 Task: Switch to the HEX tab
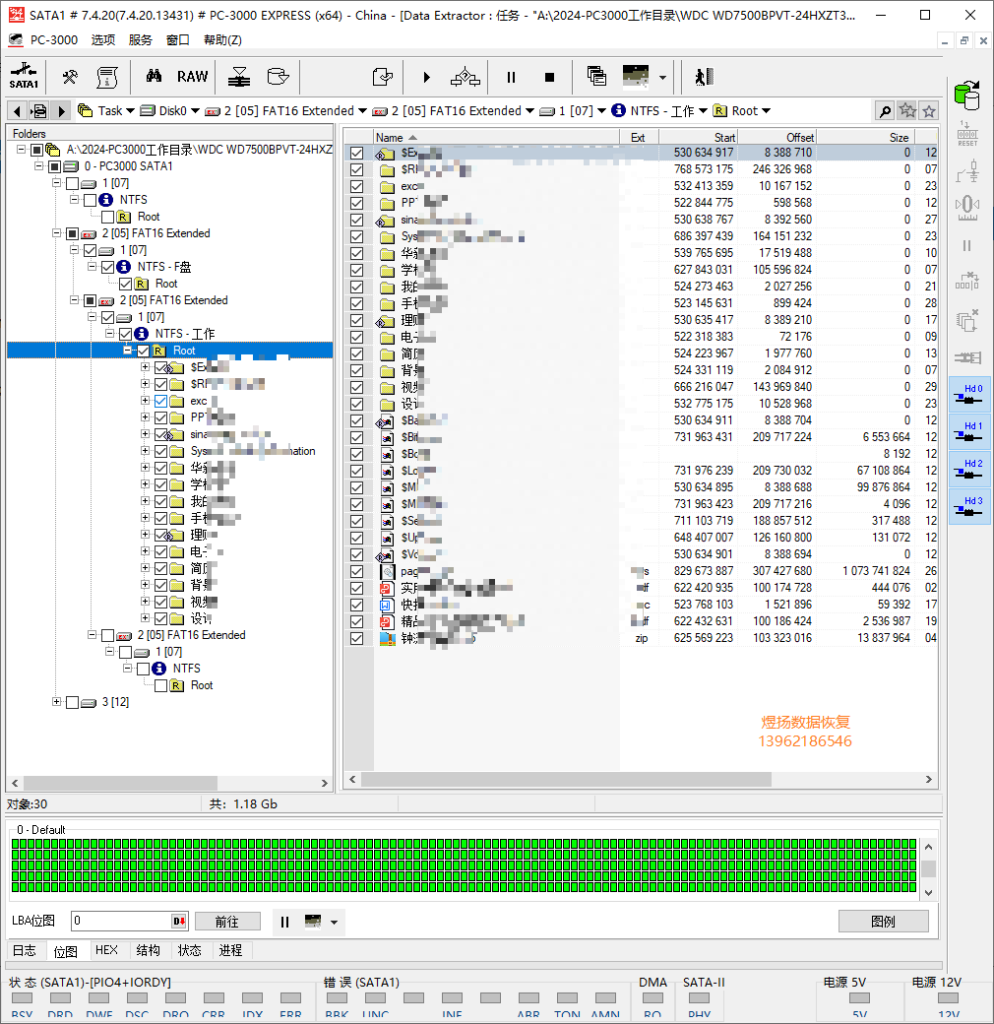click(106, 950)
